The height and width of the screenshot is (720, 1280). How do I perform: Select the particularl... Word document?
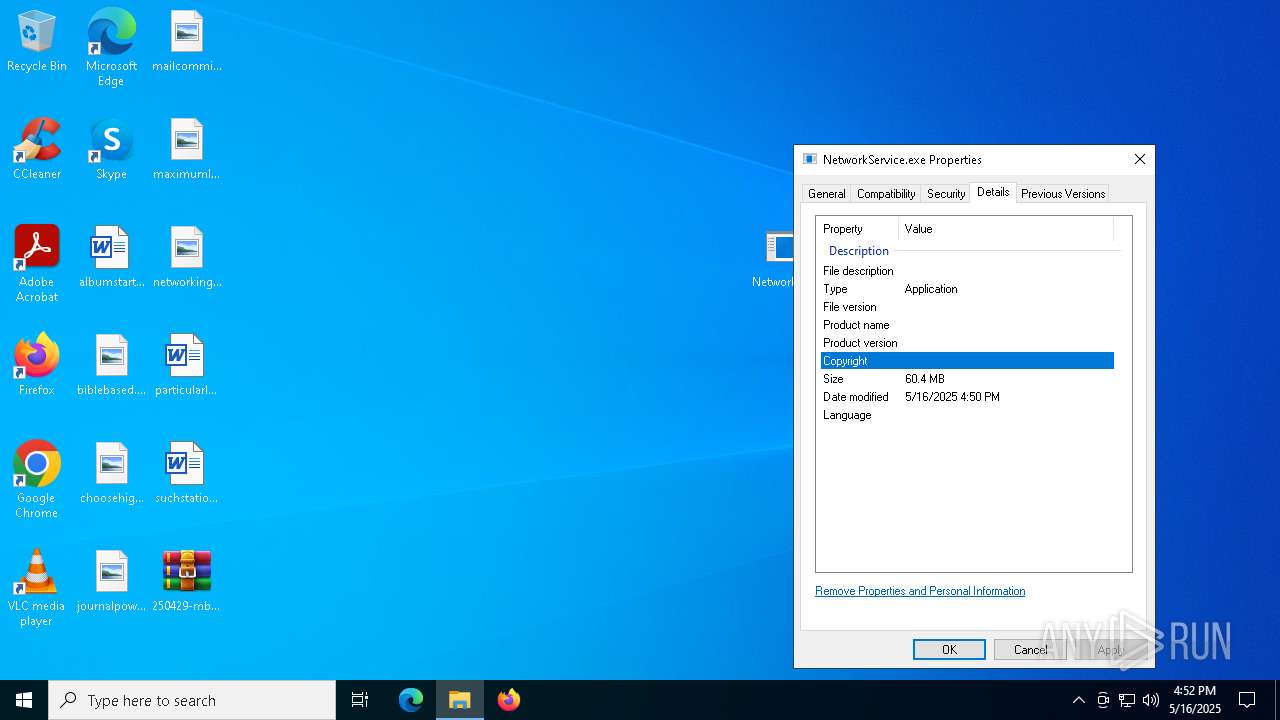point(187,366)
